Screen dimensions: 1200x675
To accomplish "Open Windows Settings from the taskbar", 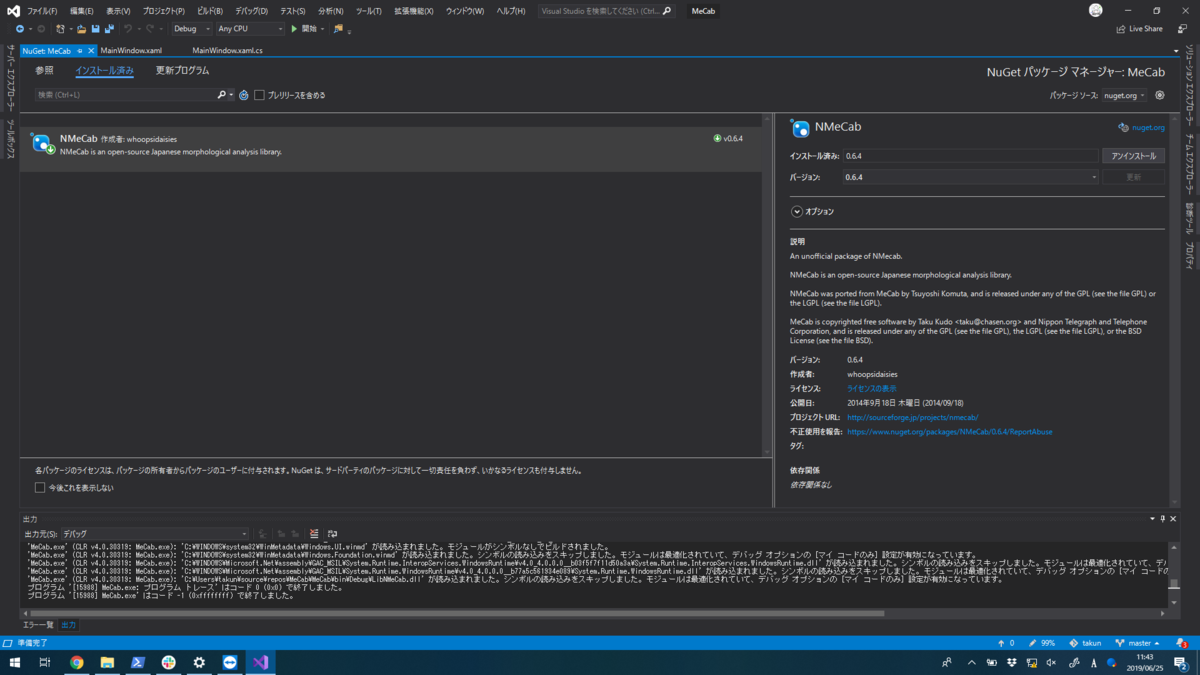I will click(199, 662).
